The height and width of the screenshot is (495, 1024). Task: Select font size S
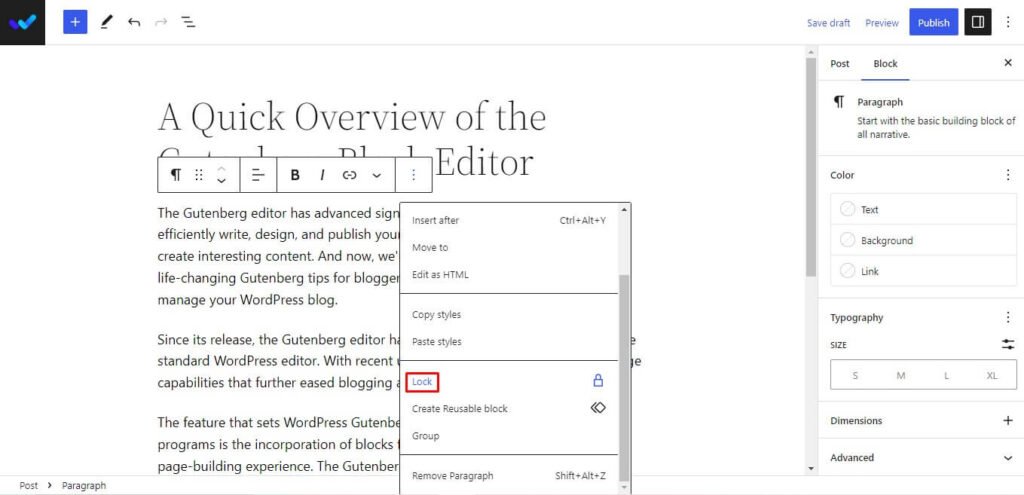855,375
